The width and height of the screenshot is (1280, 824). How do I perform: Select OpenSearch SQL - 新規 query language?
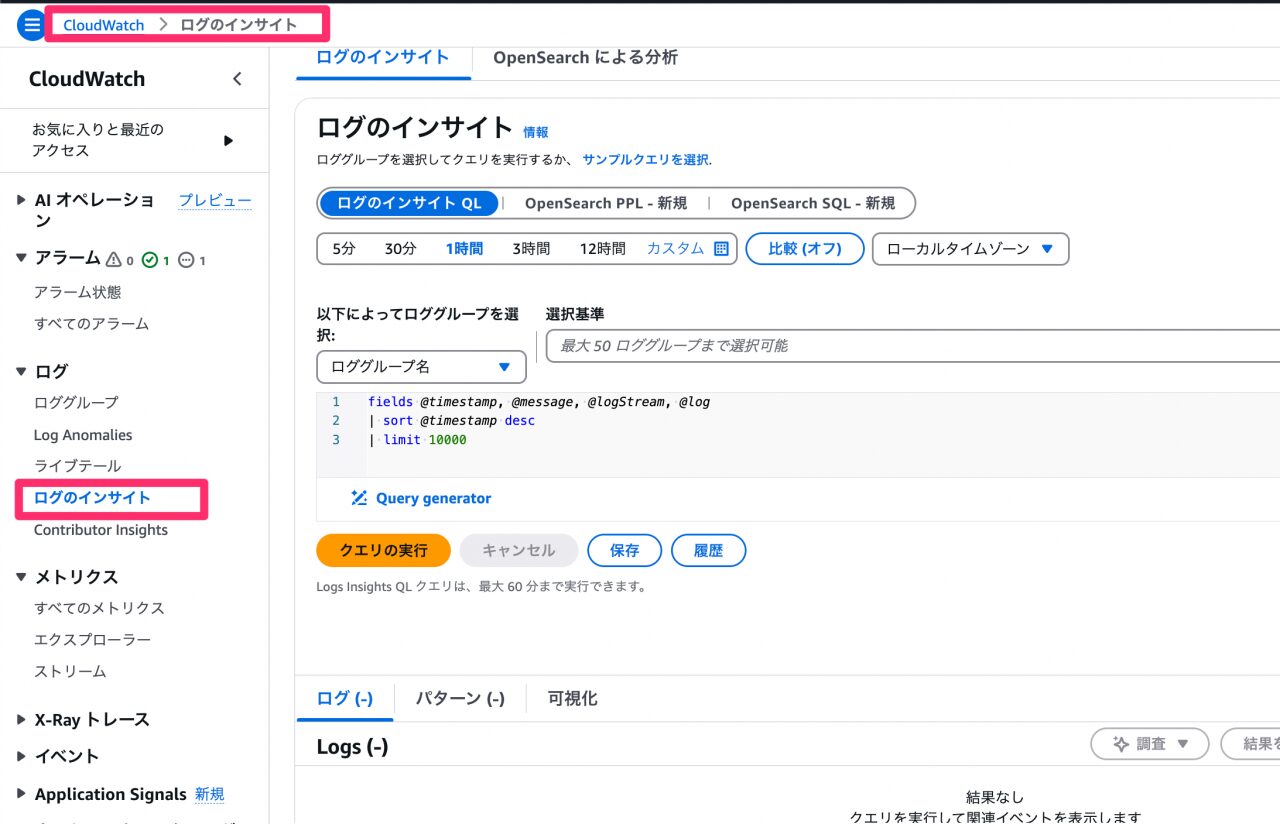point(813,203)
